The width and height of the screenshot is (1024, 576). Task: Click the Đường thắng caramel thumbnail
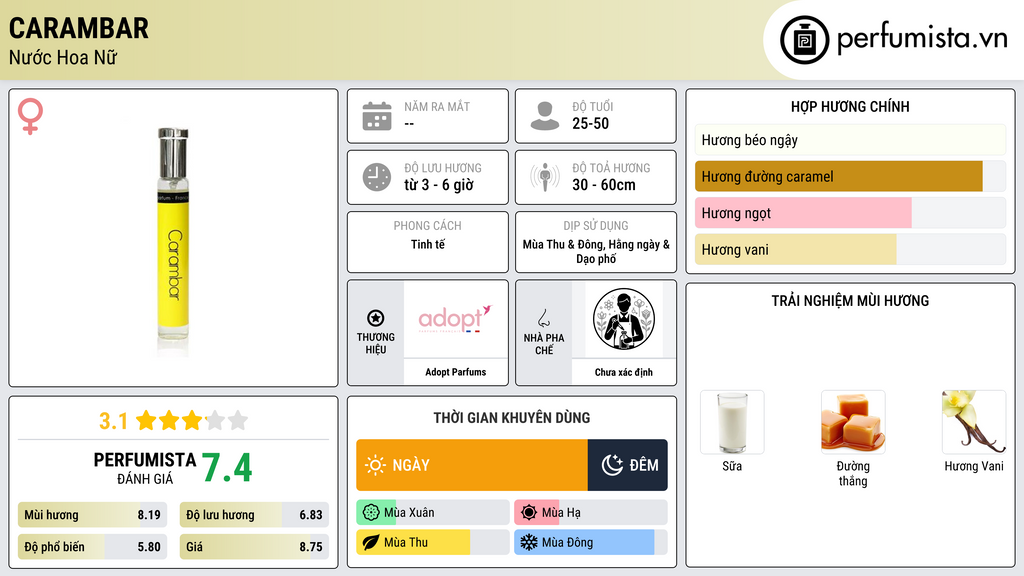tap(853, 422)
